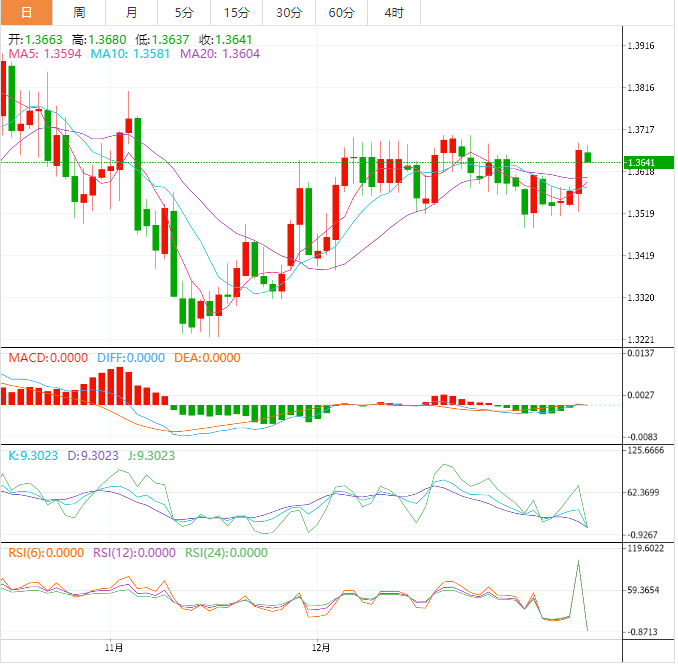Screen dimensions: 678x668
Task: Open the 5分 timeframe tab
Action: [184, 13]
